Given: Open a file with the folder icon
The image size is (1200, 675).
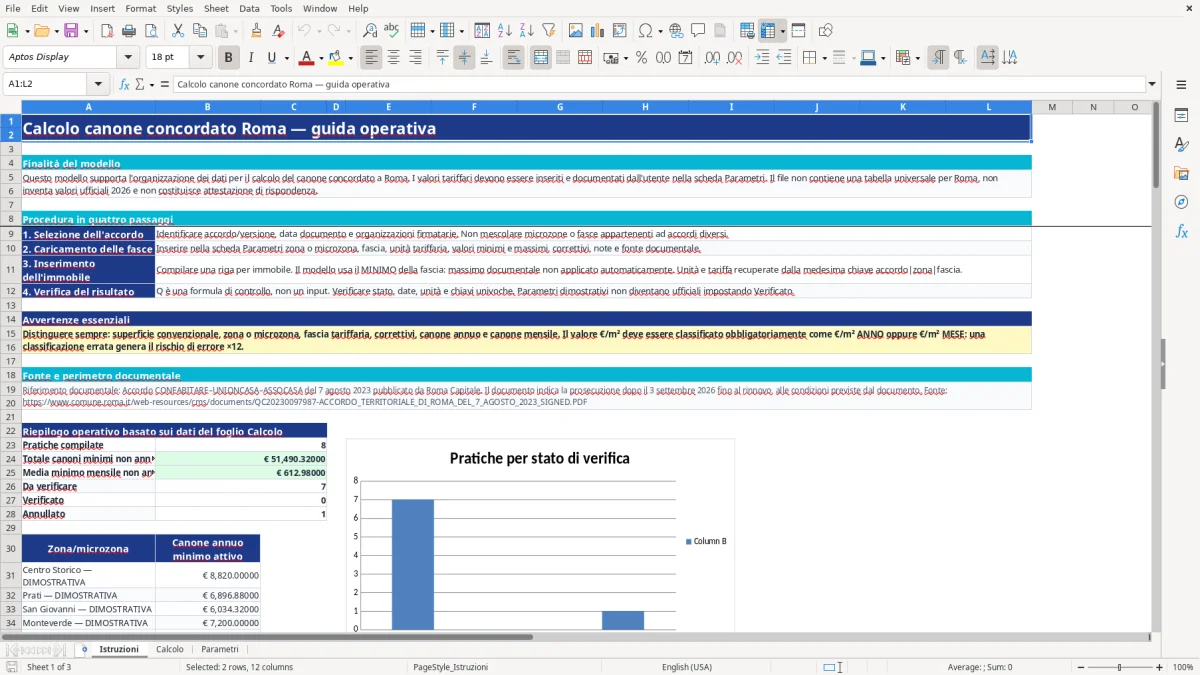Looking at the screenshot, I should pos(41,31).
